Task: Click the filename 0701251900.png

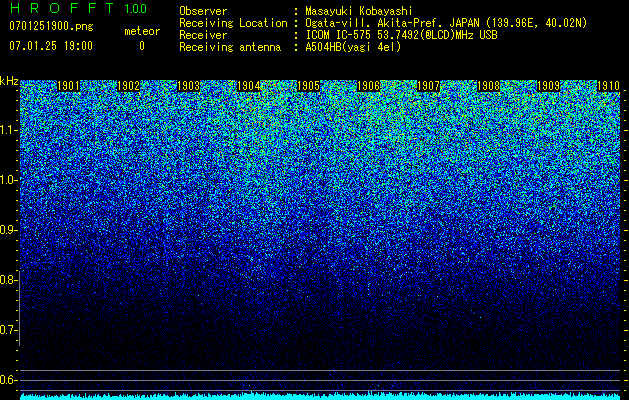Action: tap(51, 26)
